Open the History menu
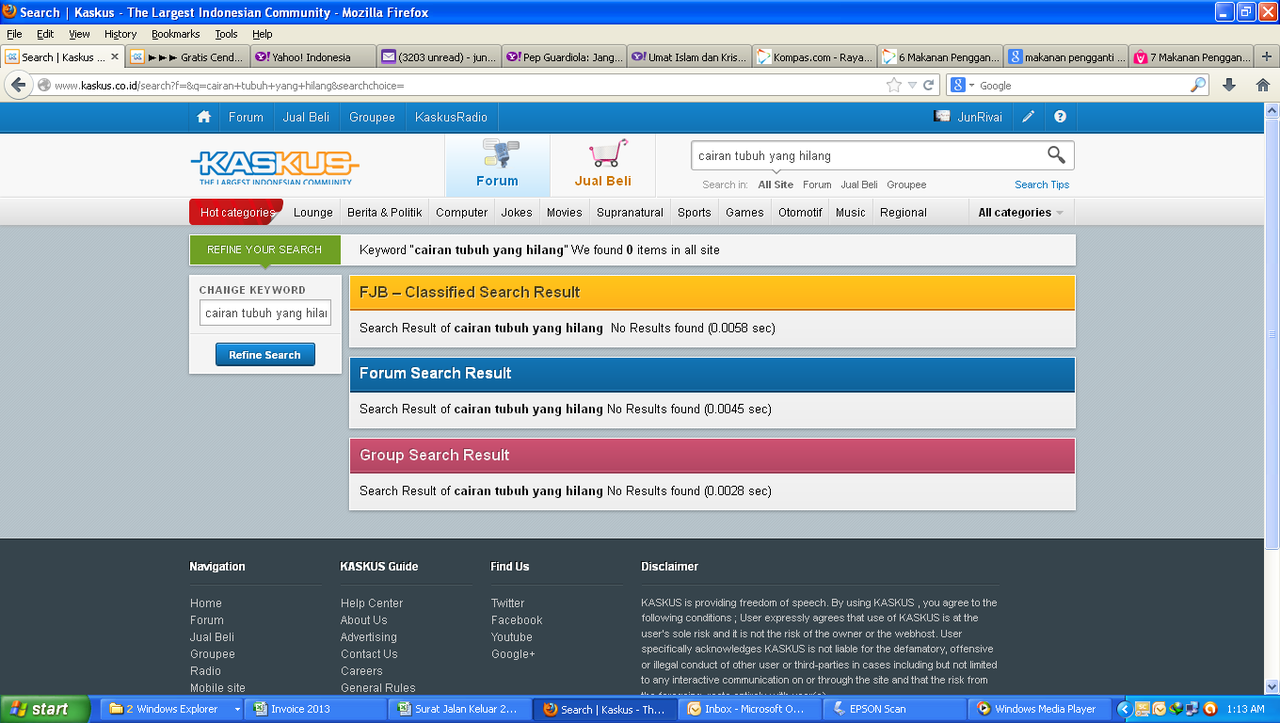This screenshot has height=723, width=1280. pos(120,34)
